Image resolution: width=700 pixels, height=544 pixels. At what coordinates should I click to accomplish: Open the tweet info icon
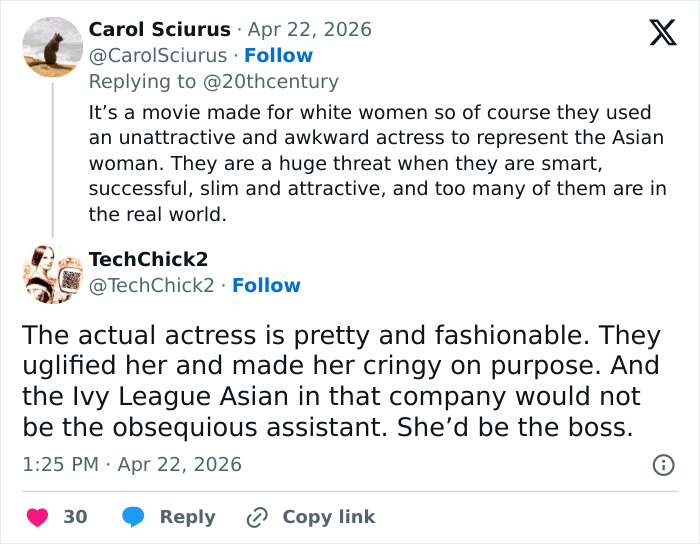pyautogui.click(x=662, y=464)
